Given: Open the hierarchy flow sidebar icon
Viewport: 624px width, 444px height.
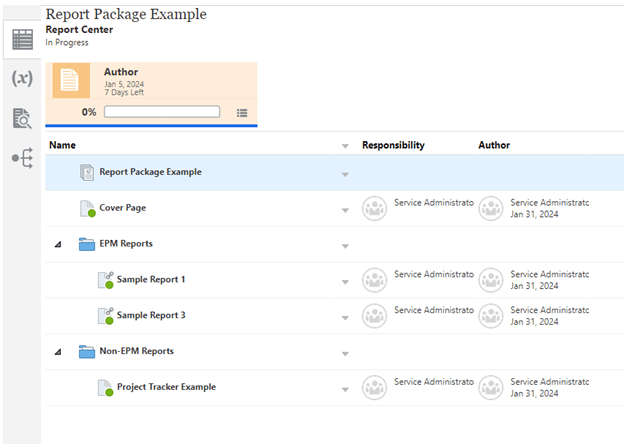Looking at the screenshot, I should (x=21, y=158).
